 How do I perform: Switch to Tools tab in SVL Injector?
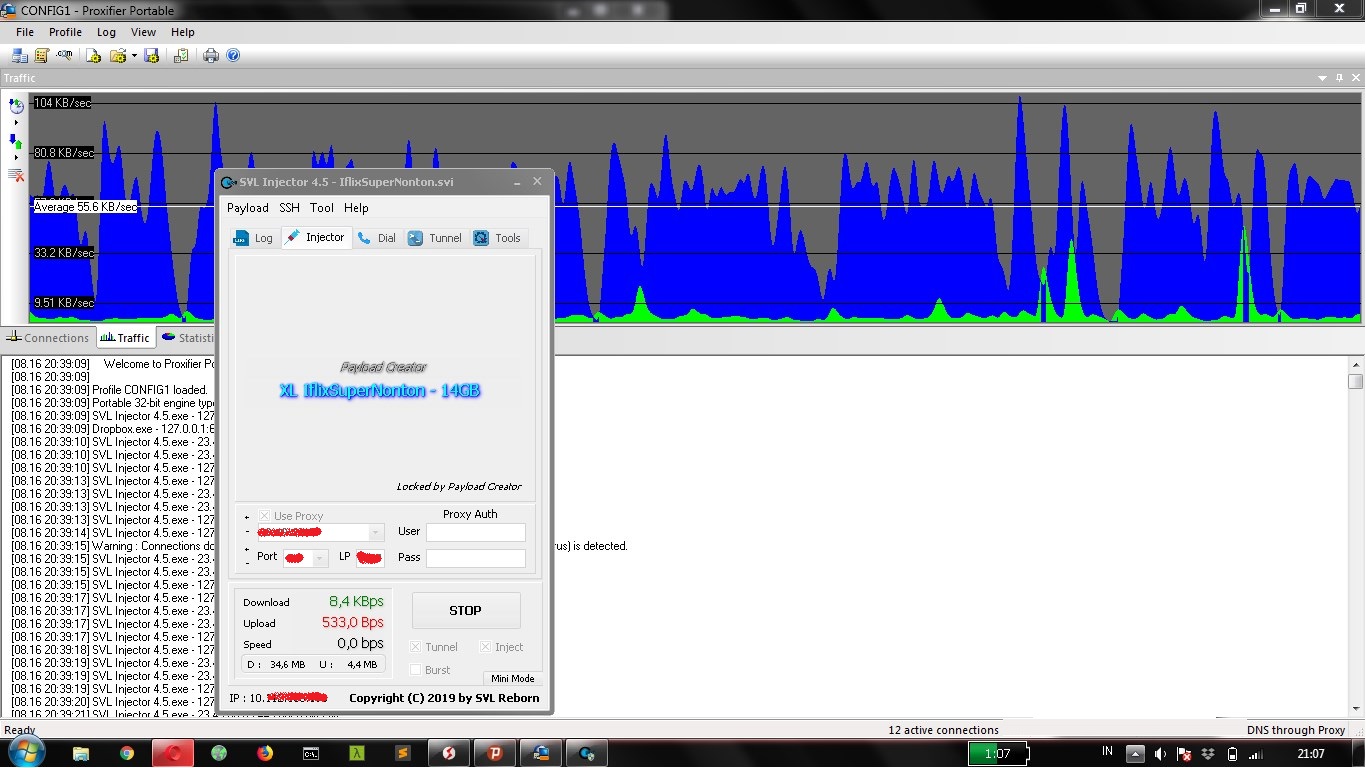(x=498, y=238)
